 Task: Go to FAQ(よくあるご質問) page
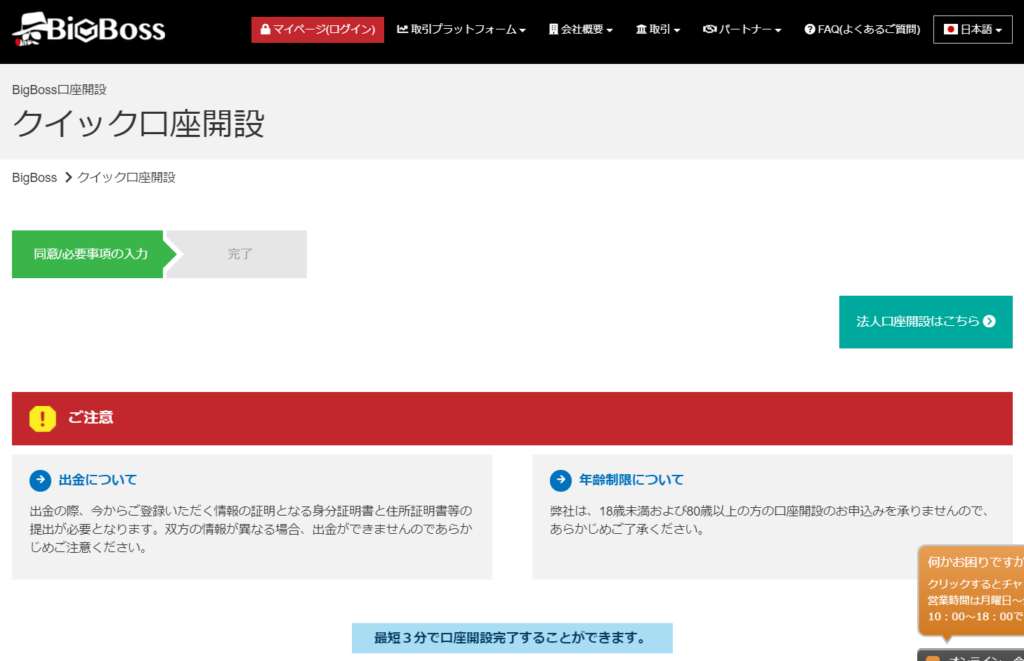(x=862, y=29)
